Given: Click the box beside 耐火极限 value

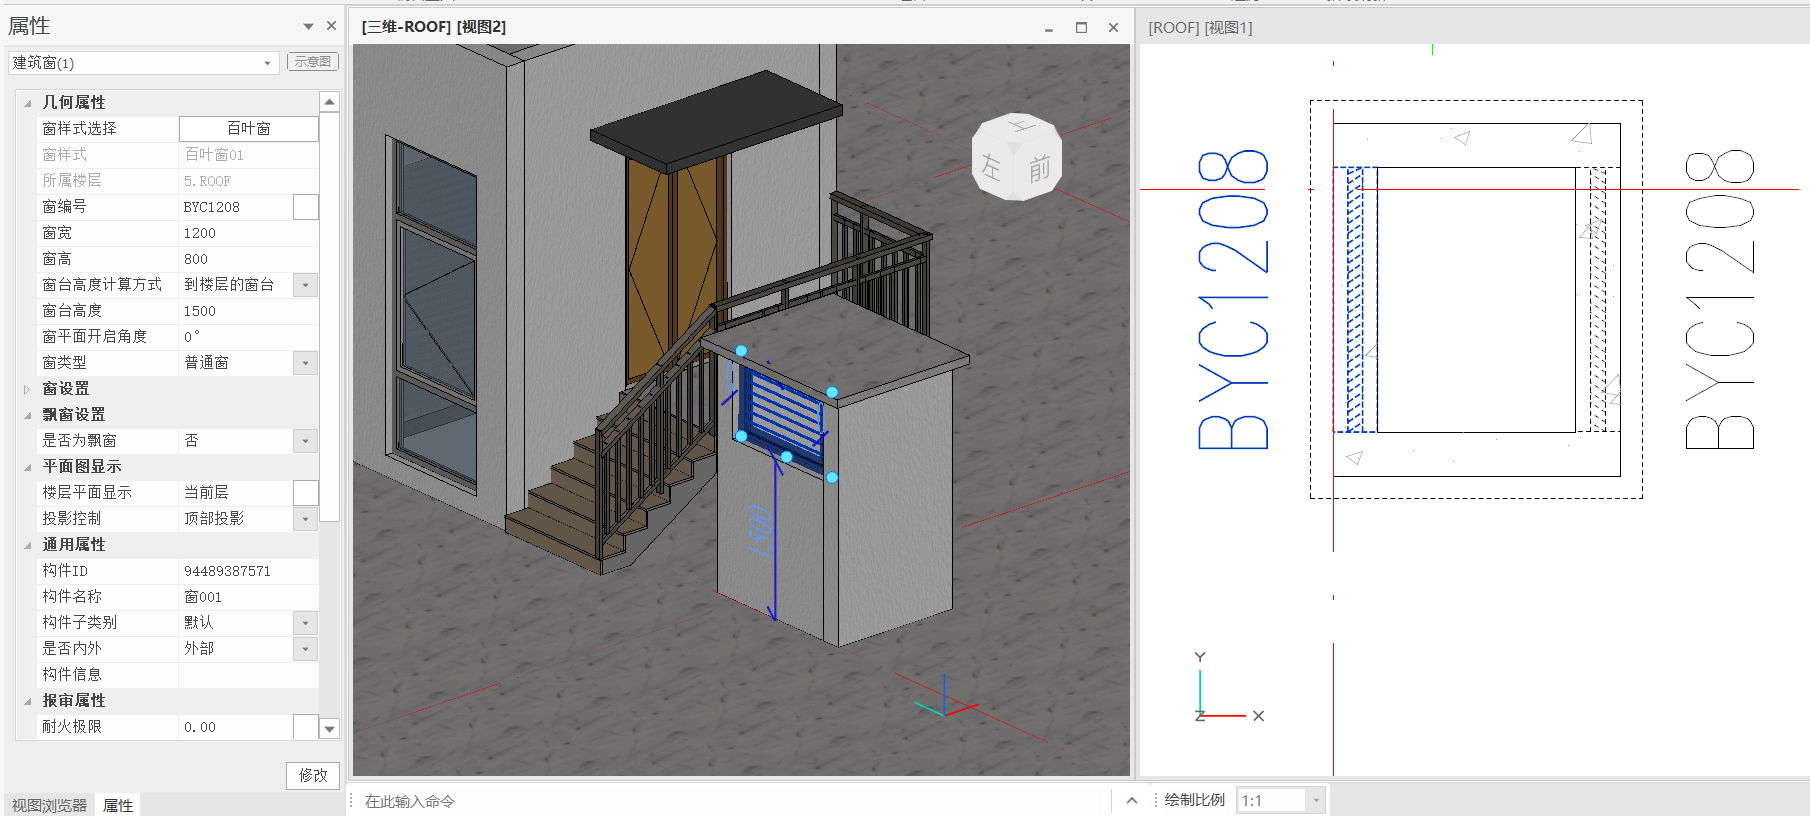Looking at the screenshot, I should coord(306,727).
